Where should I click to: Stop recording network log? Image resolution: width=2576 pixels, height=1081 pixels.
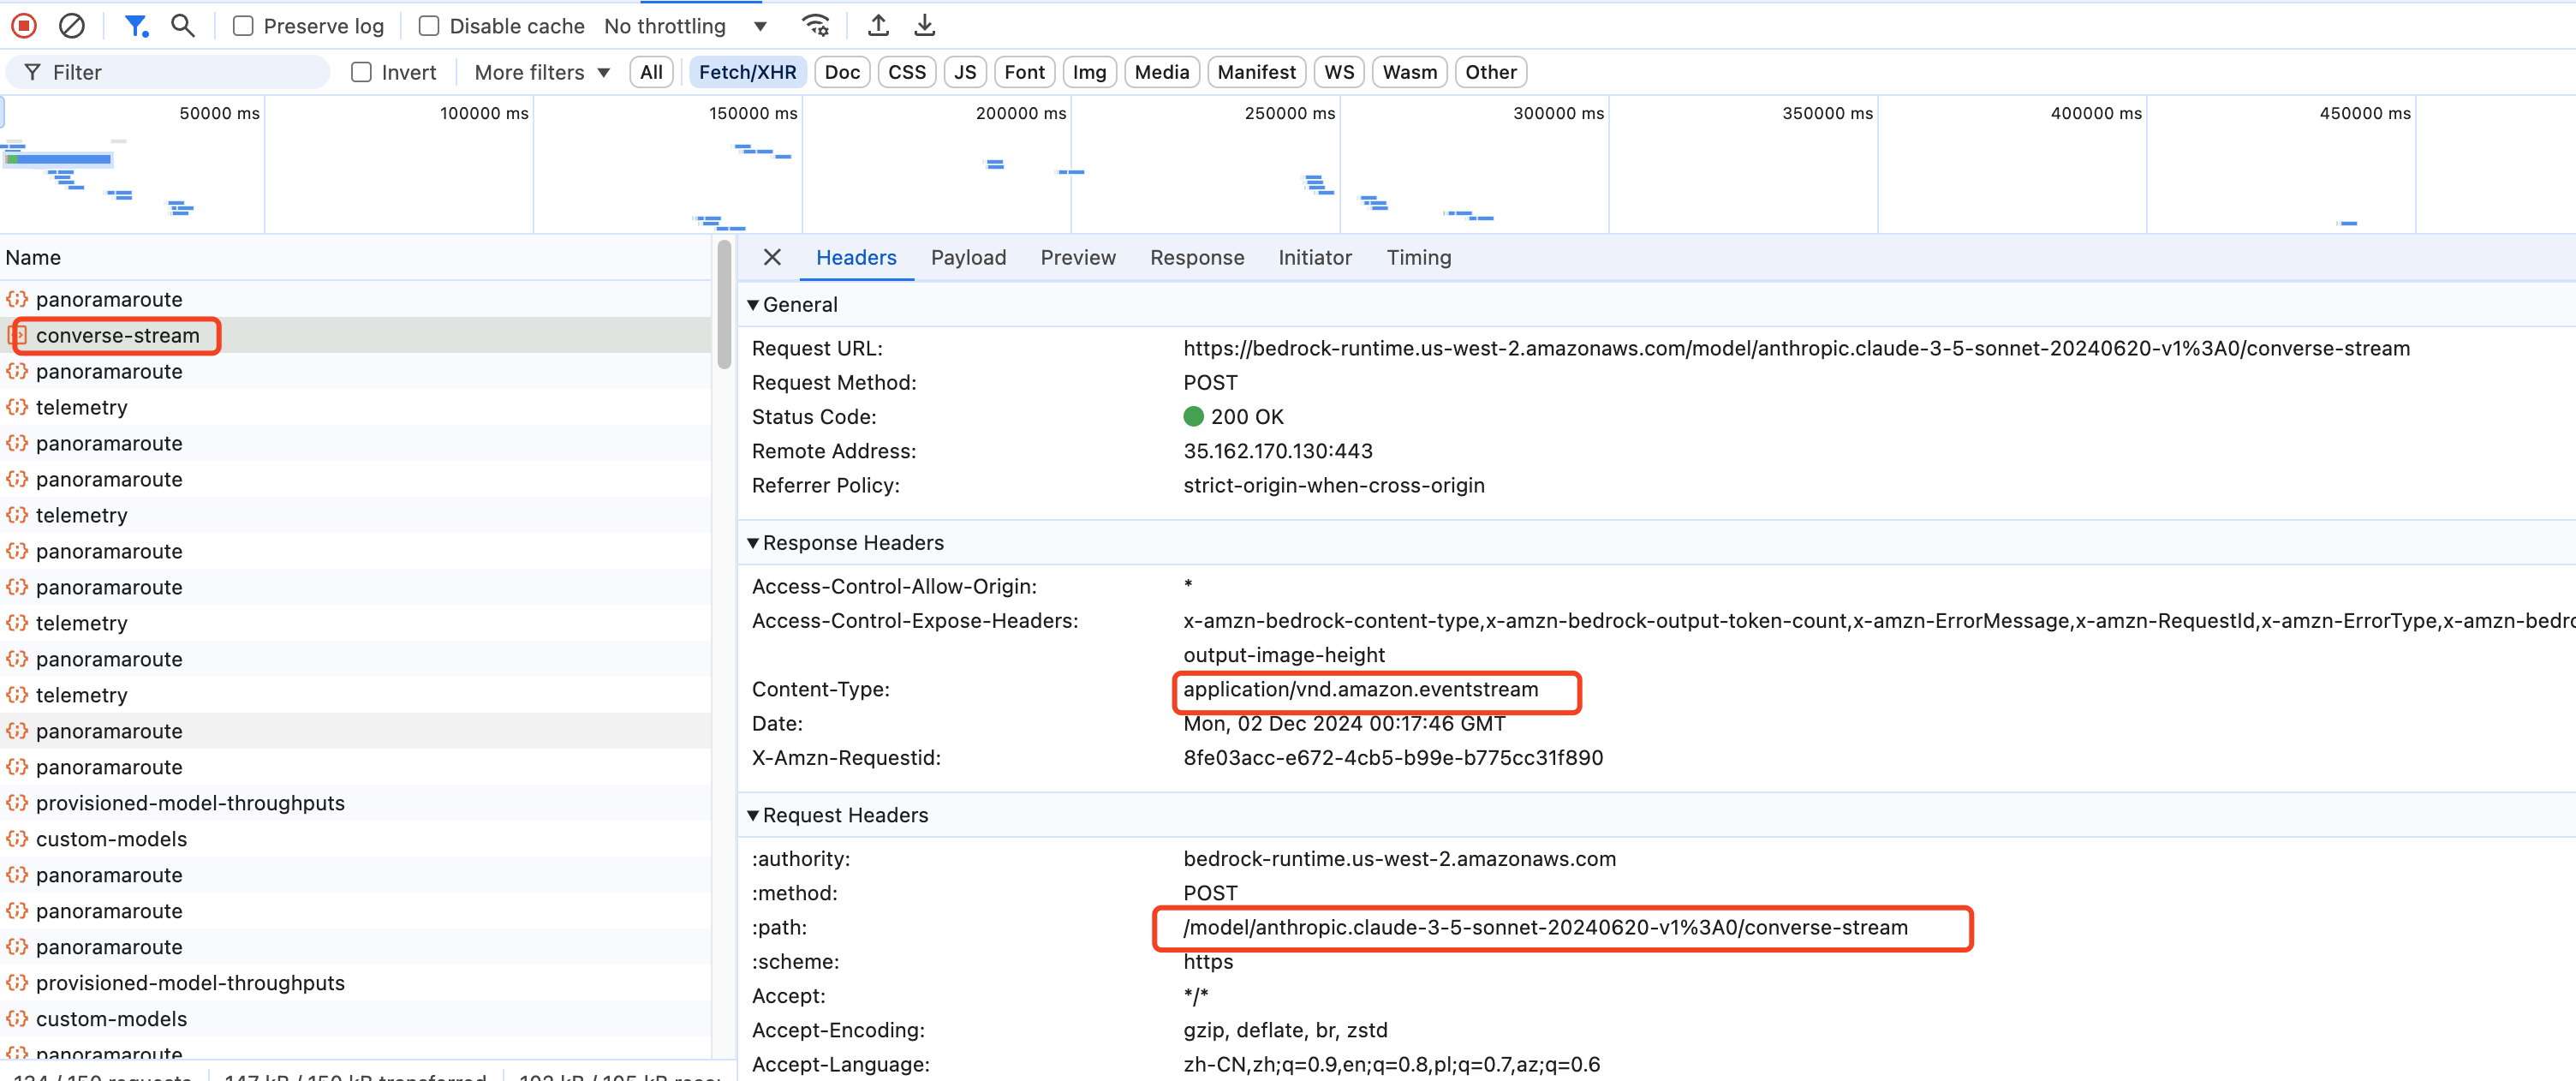point(25,26)
